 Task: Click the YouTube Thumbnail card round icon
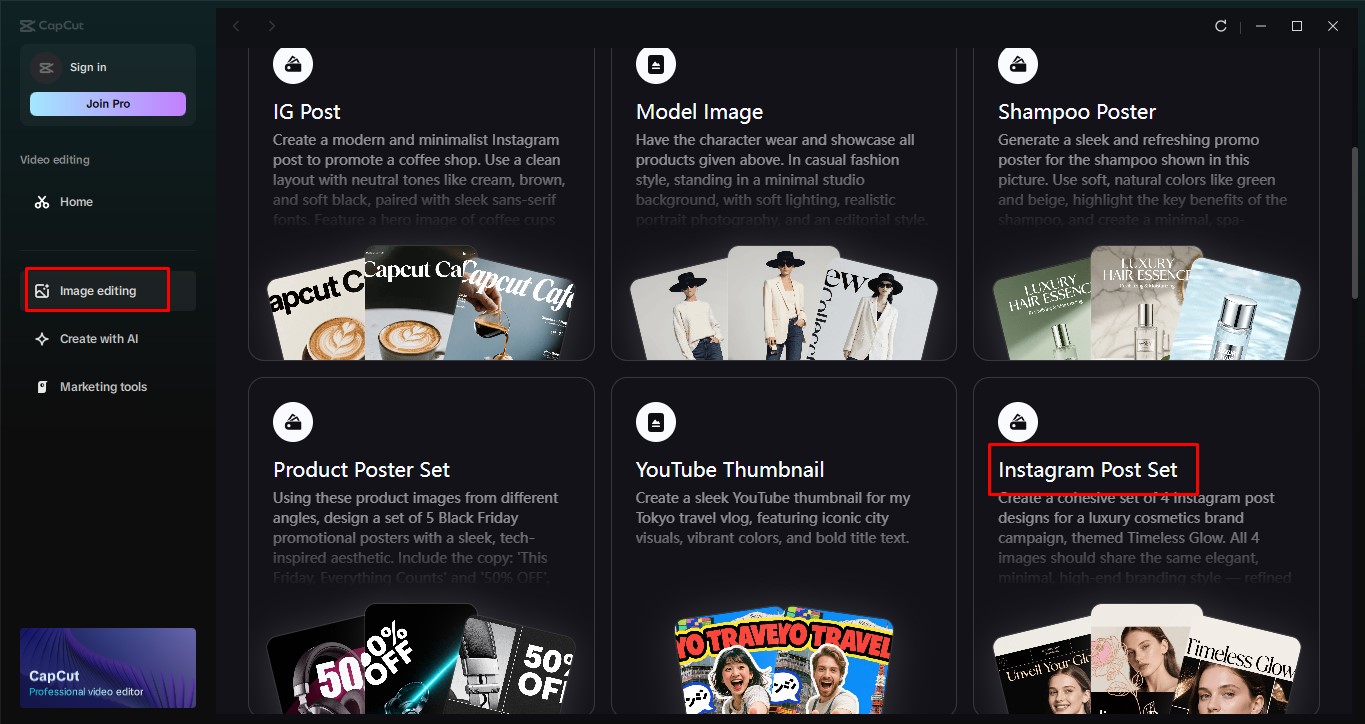click(x=656, y=422)
